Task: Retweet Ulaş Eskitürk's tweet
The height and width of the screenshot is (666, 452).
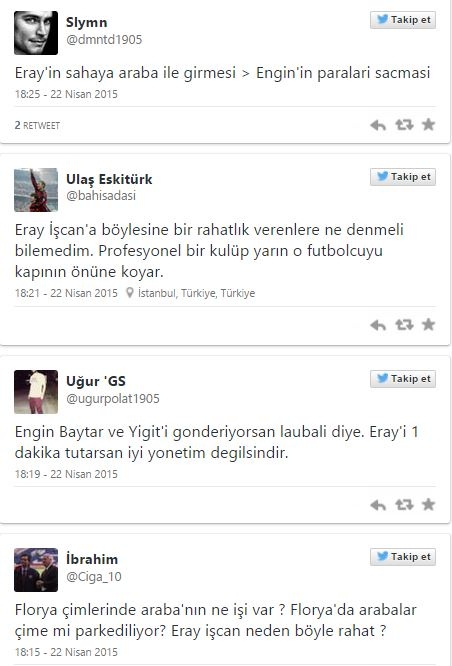Action: (404, 325)
